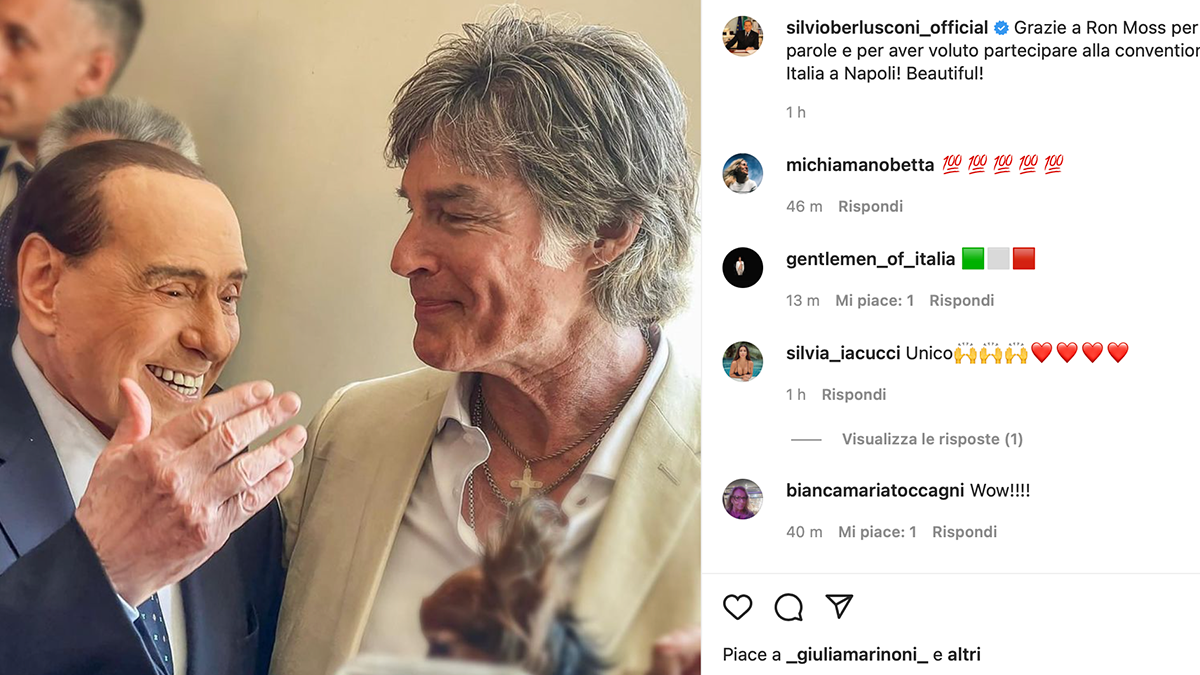Reply to gentlemen_of_italia's comment
Screen dimensions: 1200x675
point(961,300)
